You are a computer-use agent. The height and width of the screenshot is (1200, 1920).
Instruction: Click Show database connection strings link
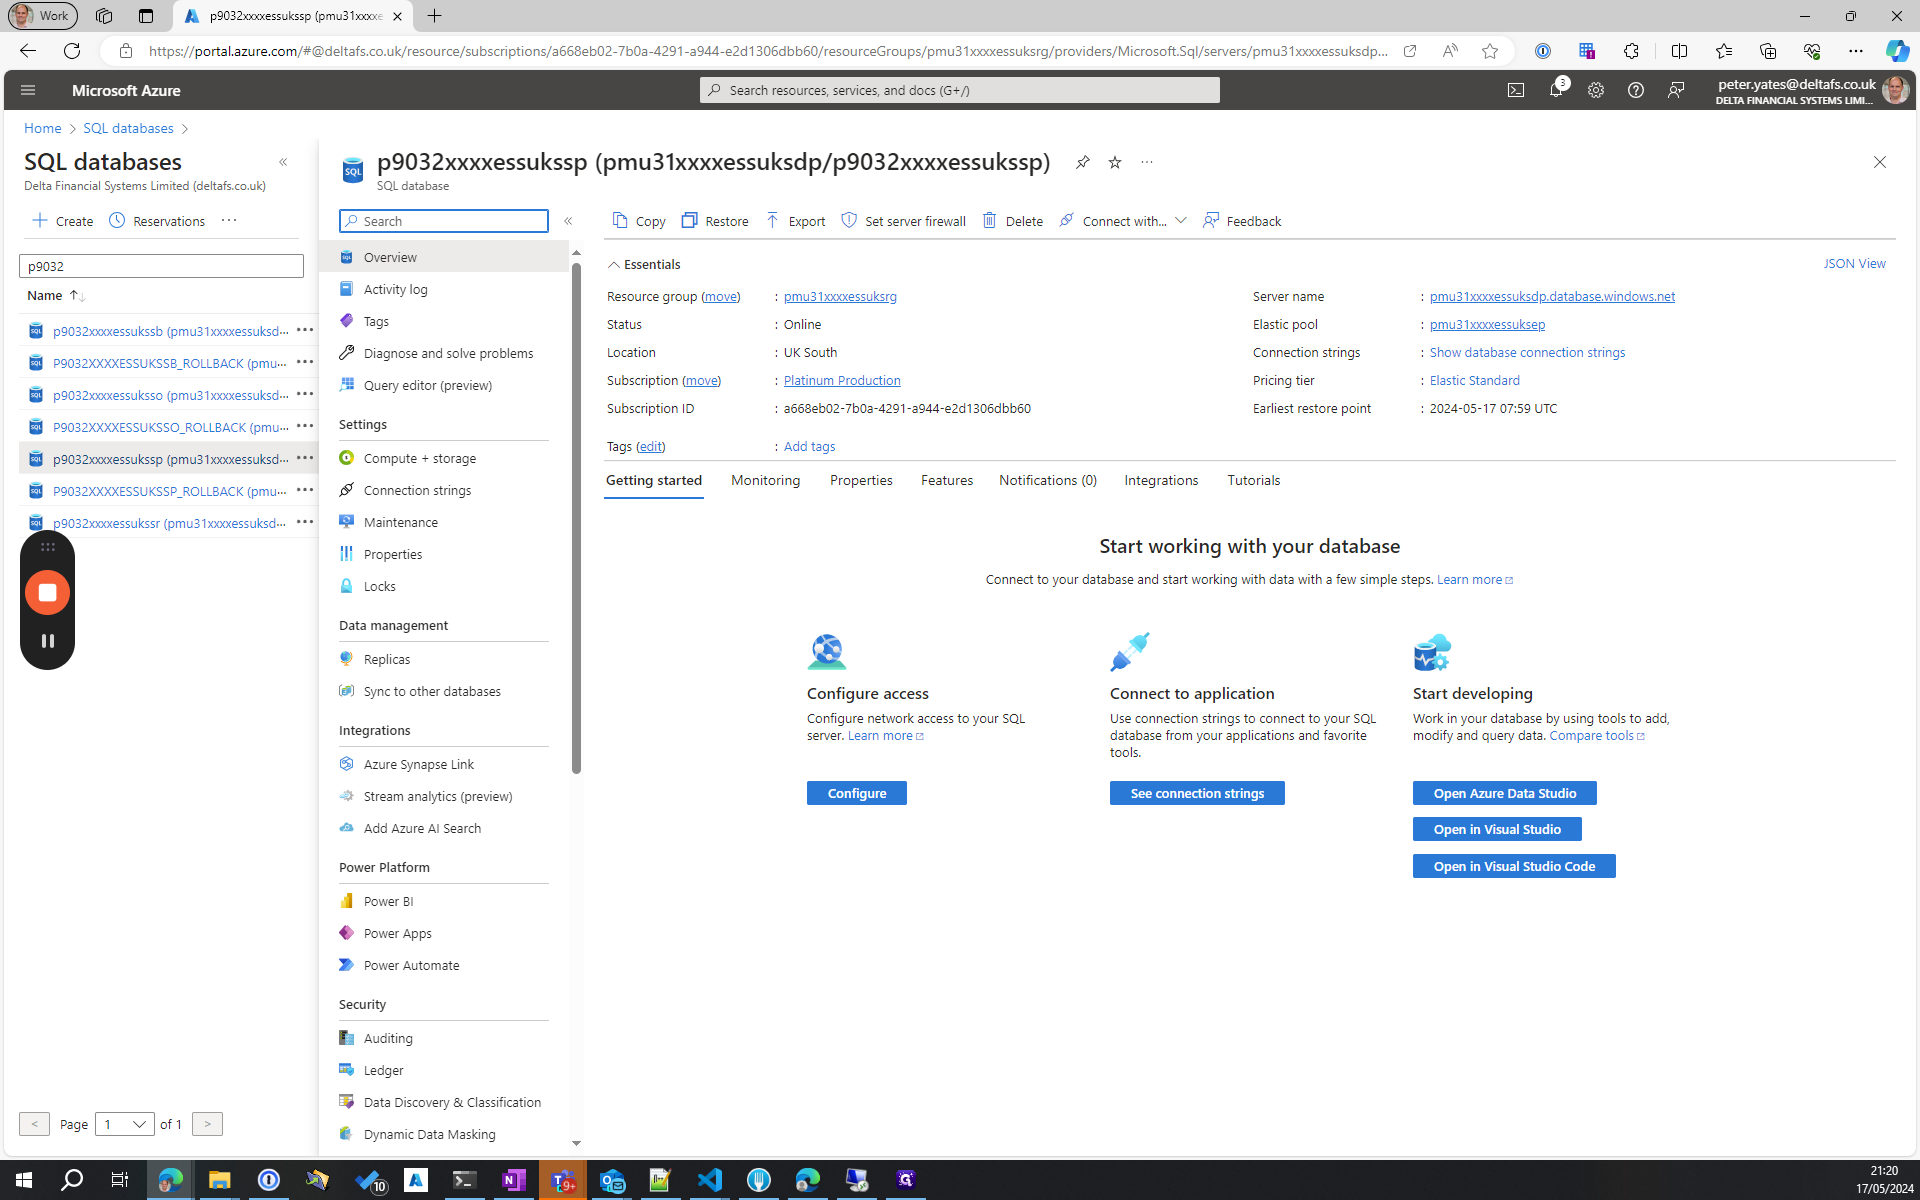point(1527,353)
